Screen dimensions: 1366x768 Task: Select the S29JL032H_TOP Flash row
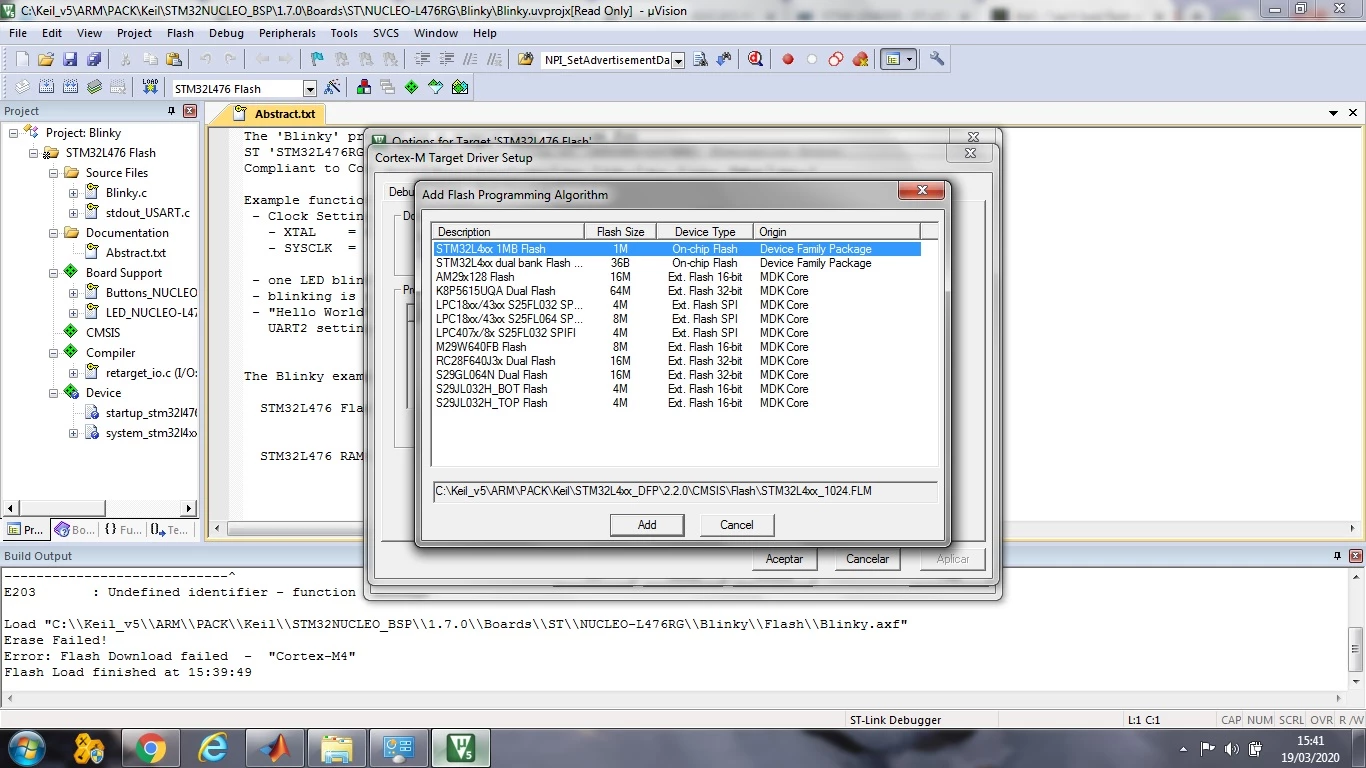point(677,403)
